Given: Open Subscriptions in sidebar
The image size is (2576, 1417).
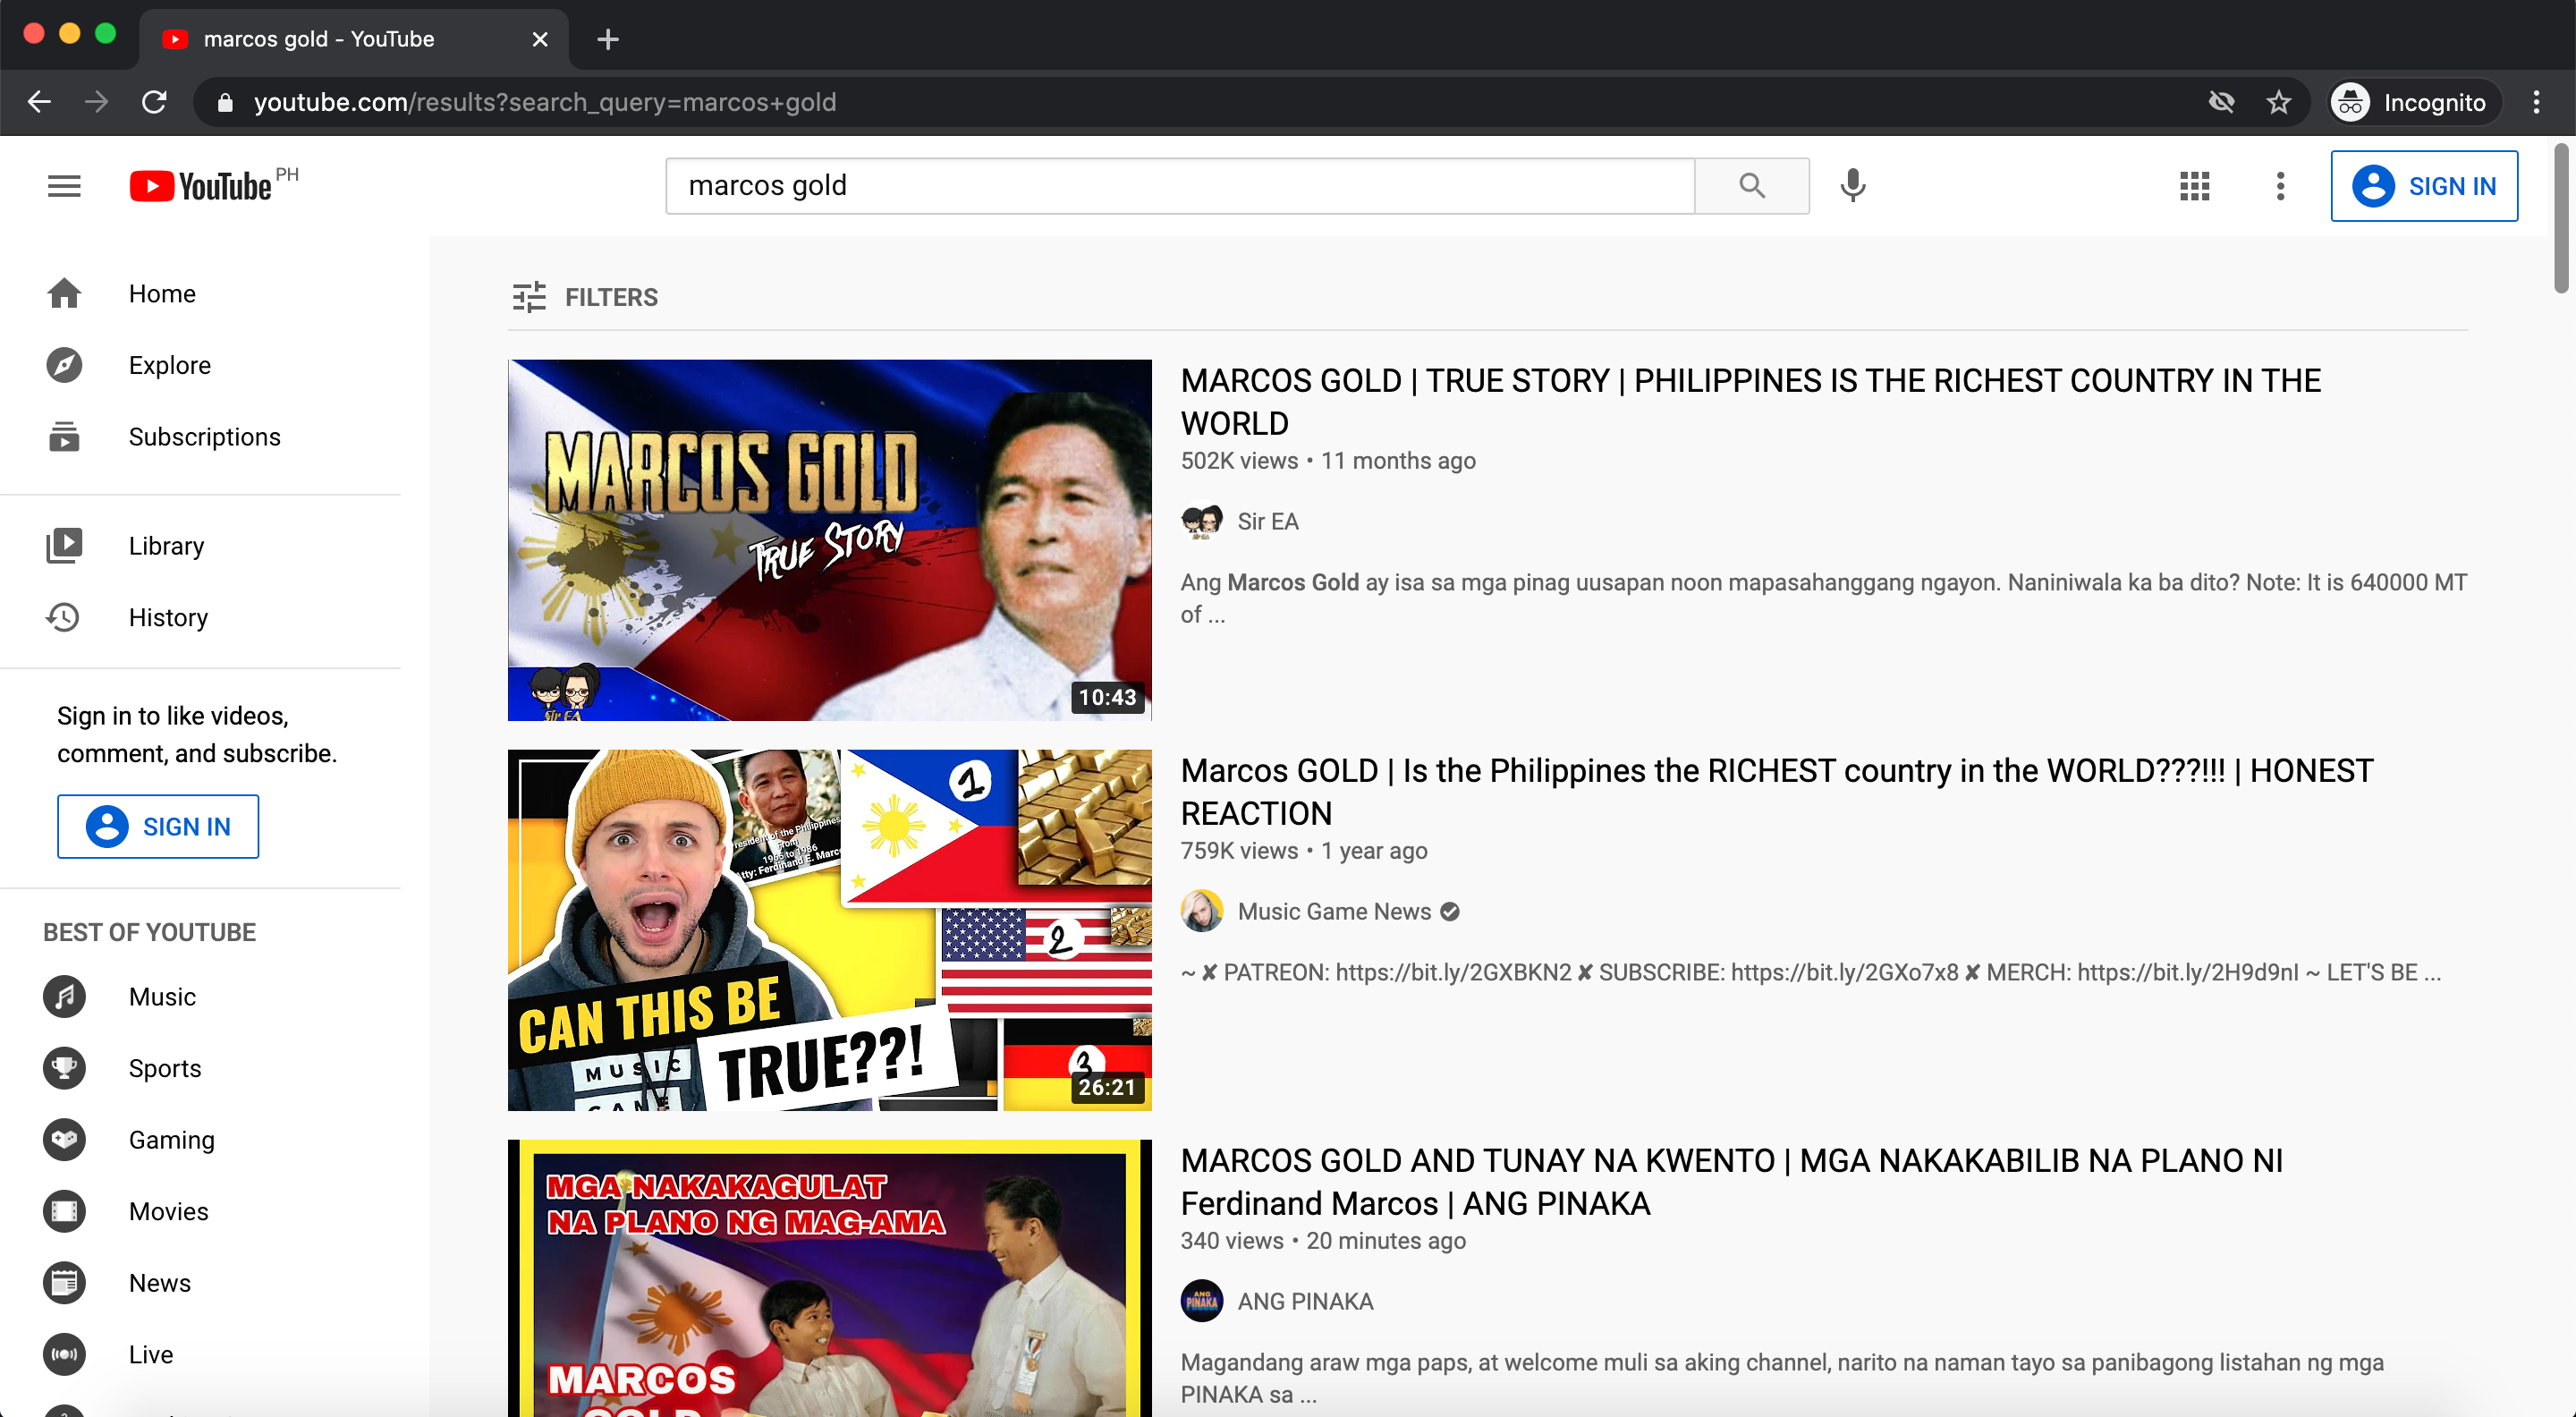Looking at the screenshot, I should click(x=200, y=437).
